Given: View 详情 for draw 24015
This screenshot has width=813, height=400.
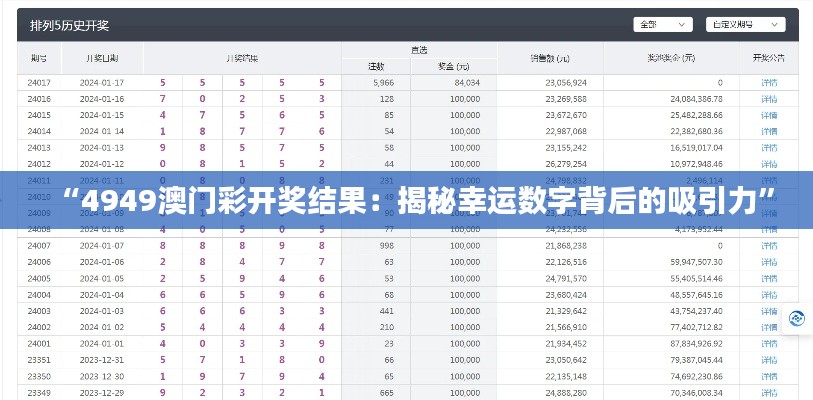Looking at the screenshot, I should coord(768,115).
